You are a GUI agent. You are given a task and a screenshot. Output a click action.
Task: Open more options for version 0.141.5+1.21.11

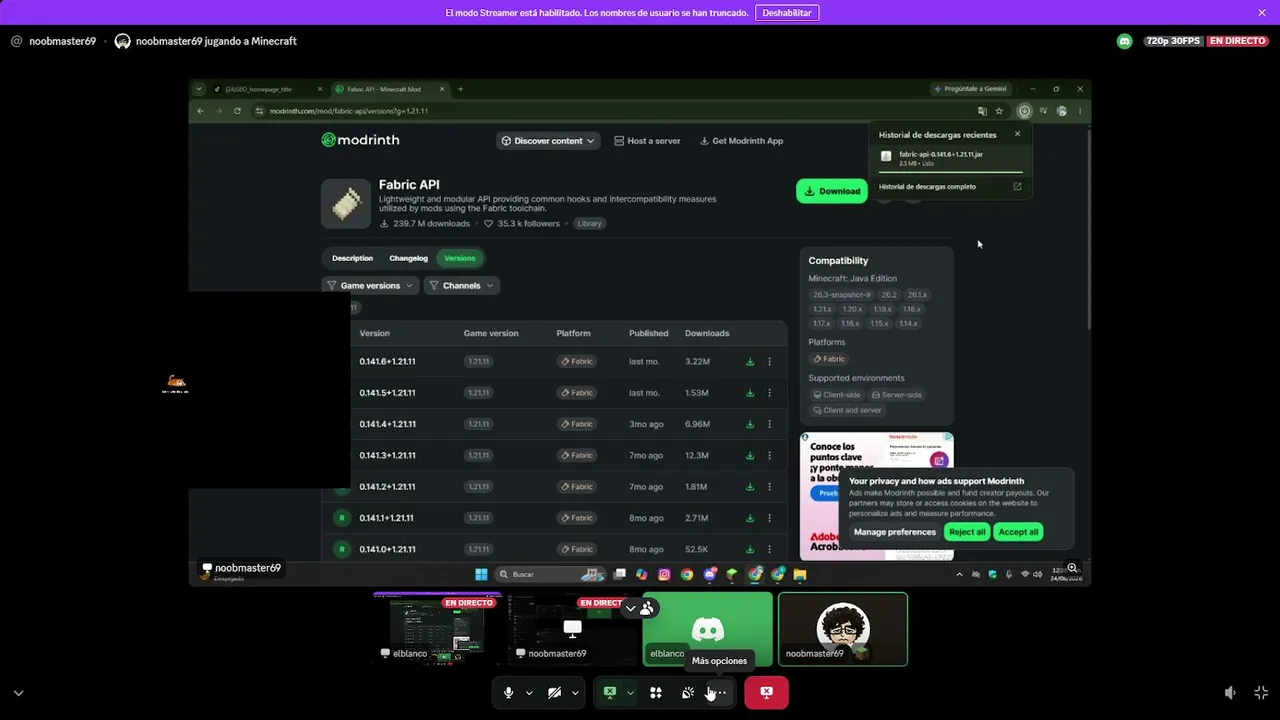[x=769, y=393]
